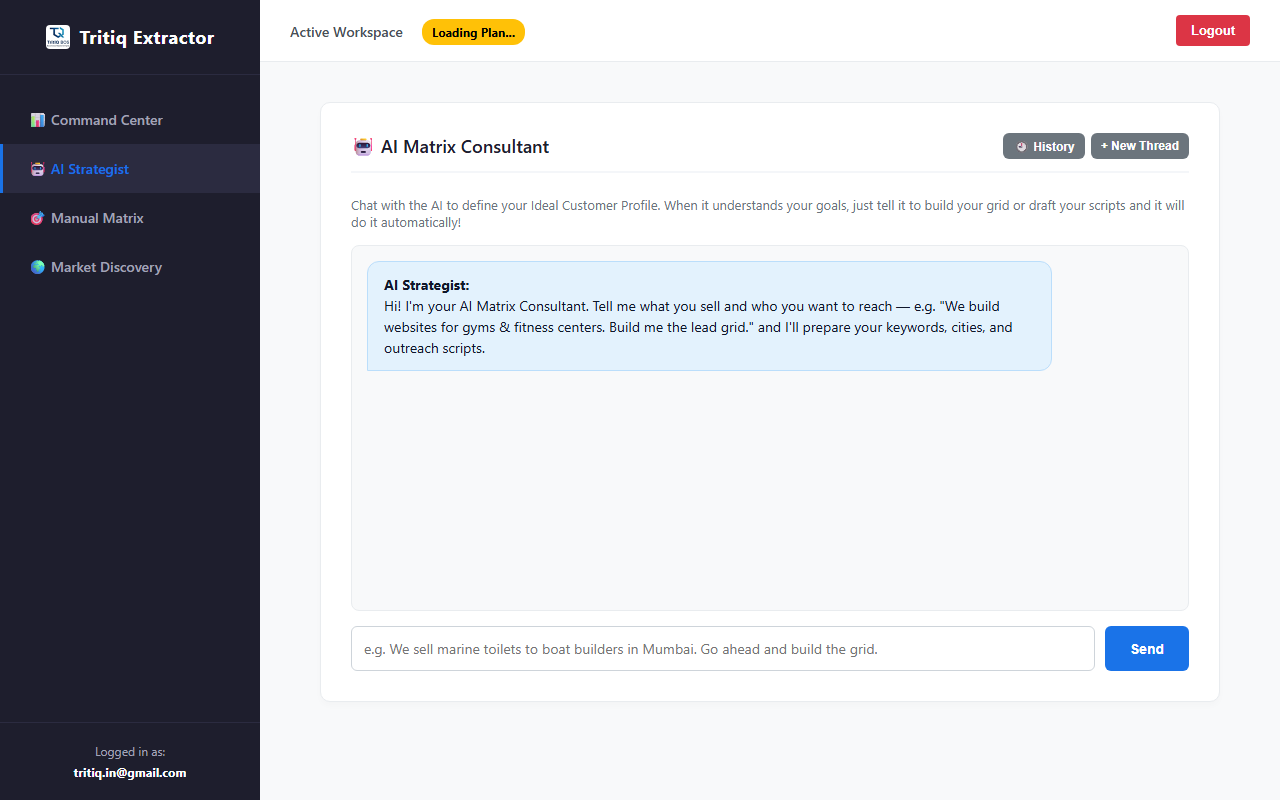Screen dimensions: 1280x800
Task: Click the AI Strategist greeting message bubble
Action: coord(709,316)
